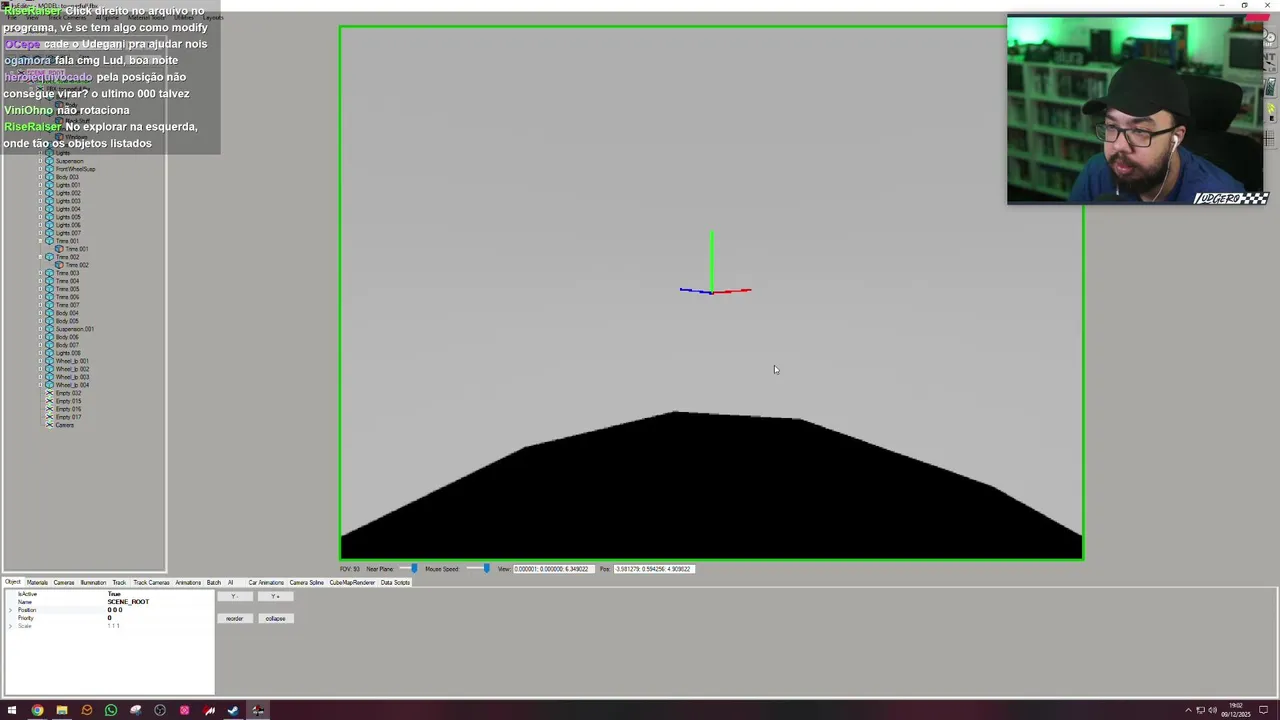
Task: Open the CubeMapRenderer tab
Action: pos(352,582)
